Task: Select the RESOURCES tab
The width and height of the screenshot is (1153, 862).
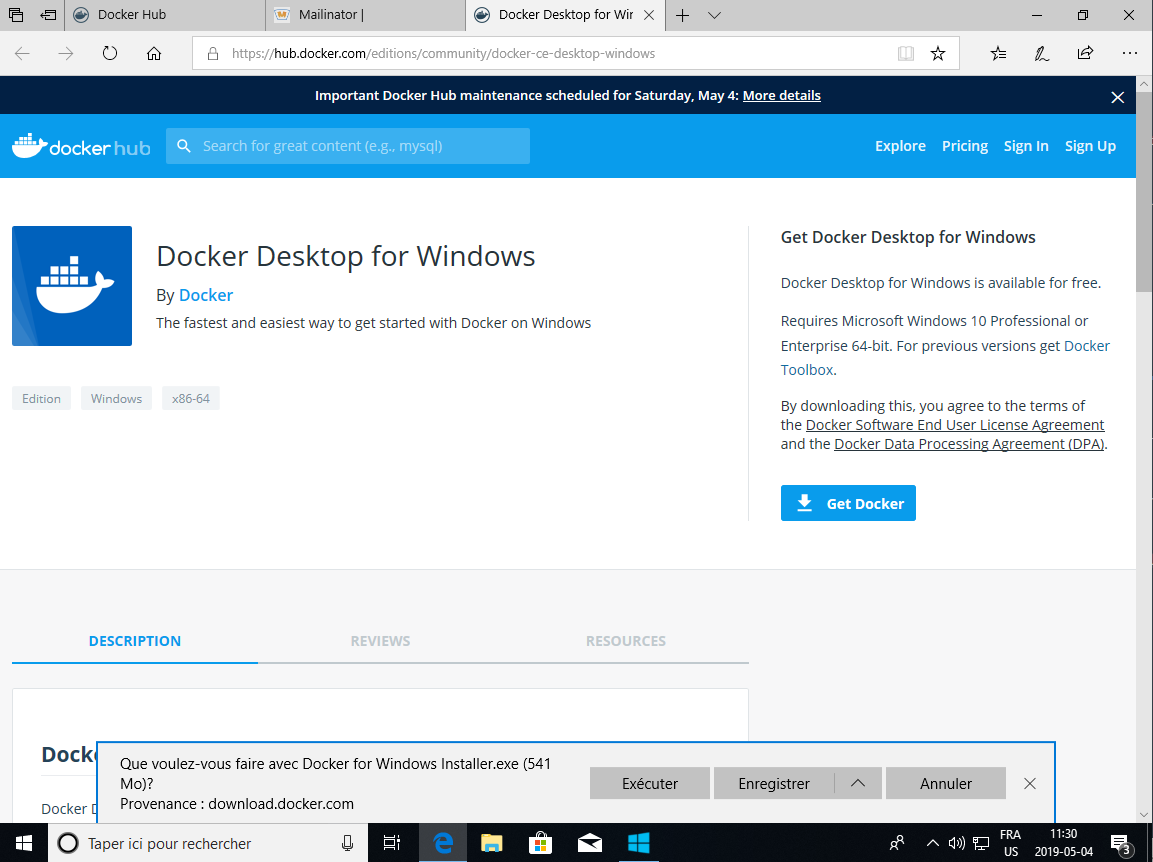Action: pos(625,641)
